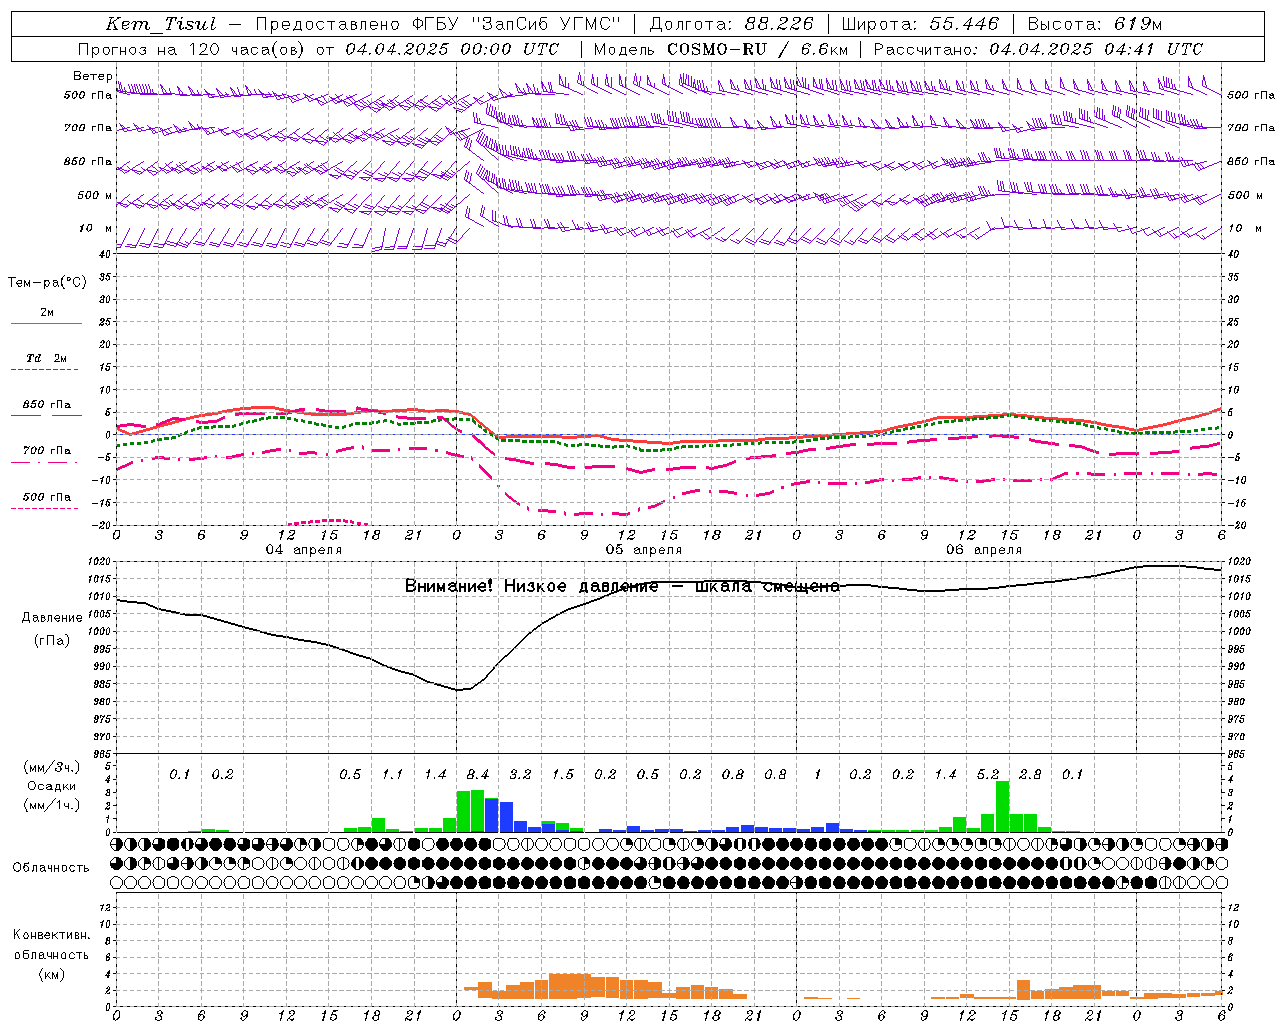Click the 05 апреля date label
The width and height of the screenshot is (1280, 1024).
pos(644,550)
